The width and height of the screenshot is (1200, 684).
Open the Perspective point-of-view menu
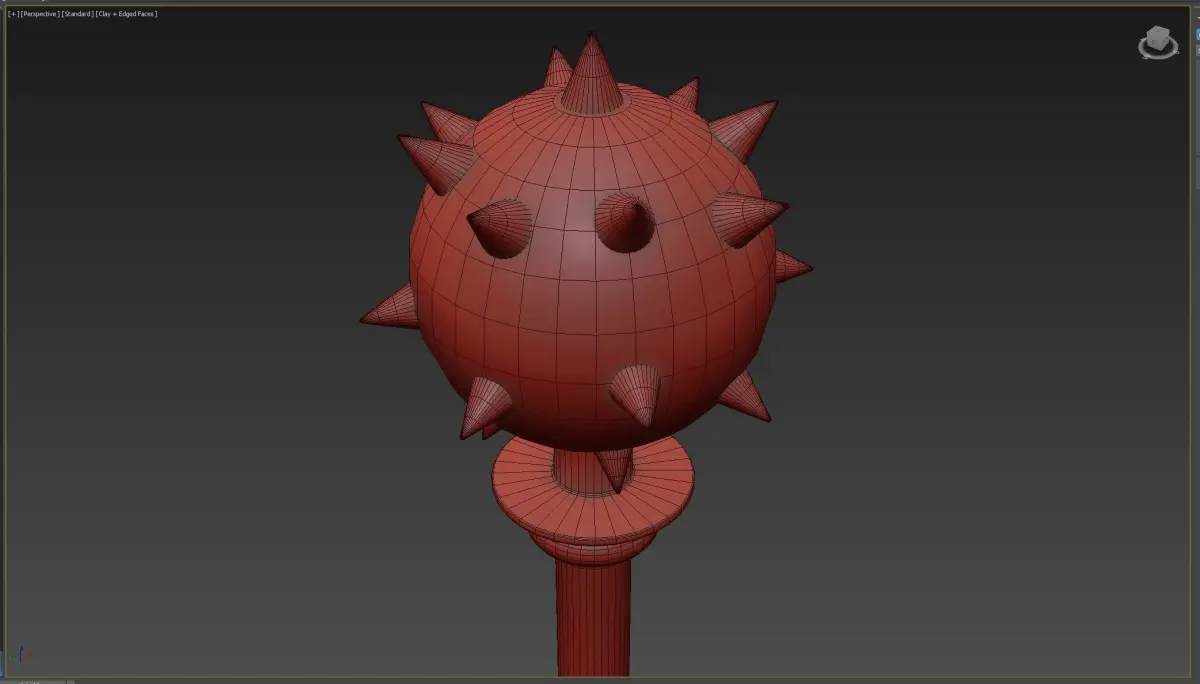[39, 14]
